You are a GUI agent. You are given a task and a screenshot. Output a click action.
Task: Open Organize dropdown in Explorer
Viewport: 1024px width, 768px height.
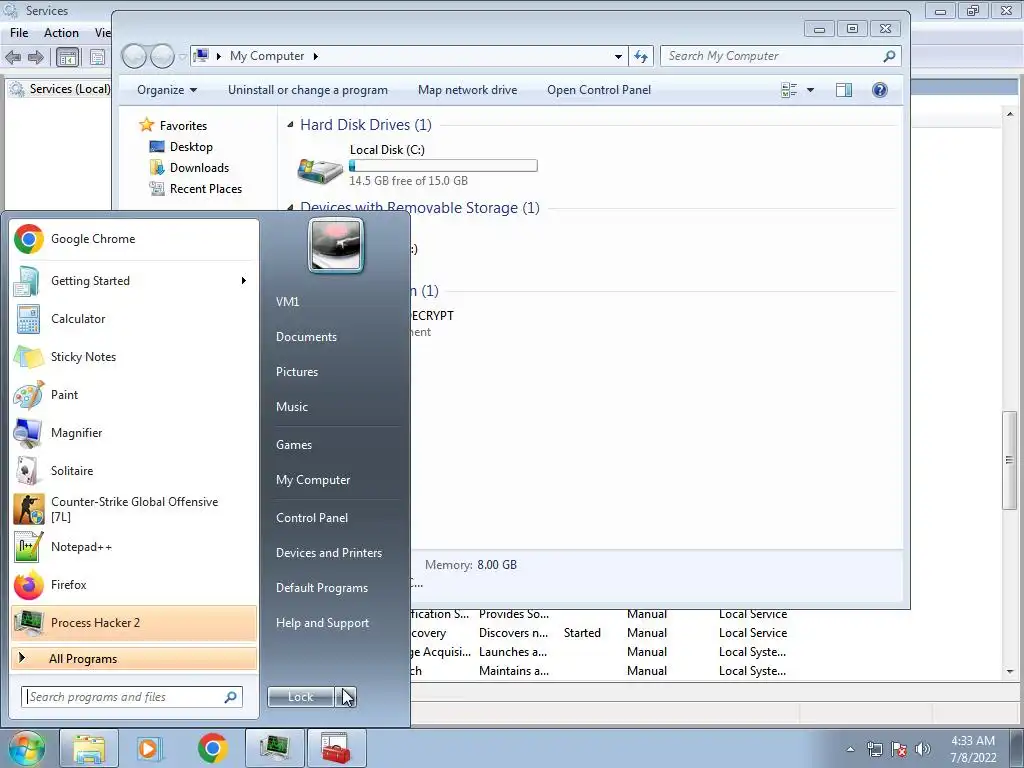point(167,90)
